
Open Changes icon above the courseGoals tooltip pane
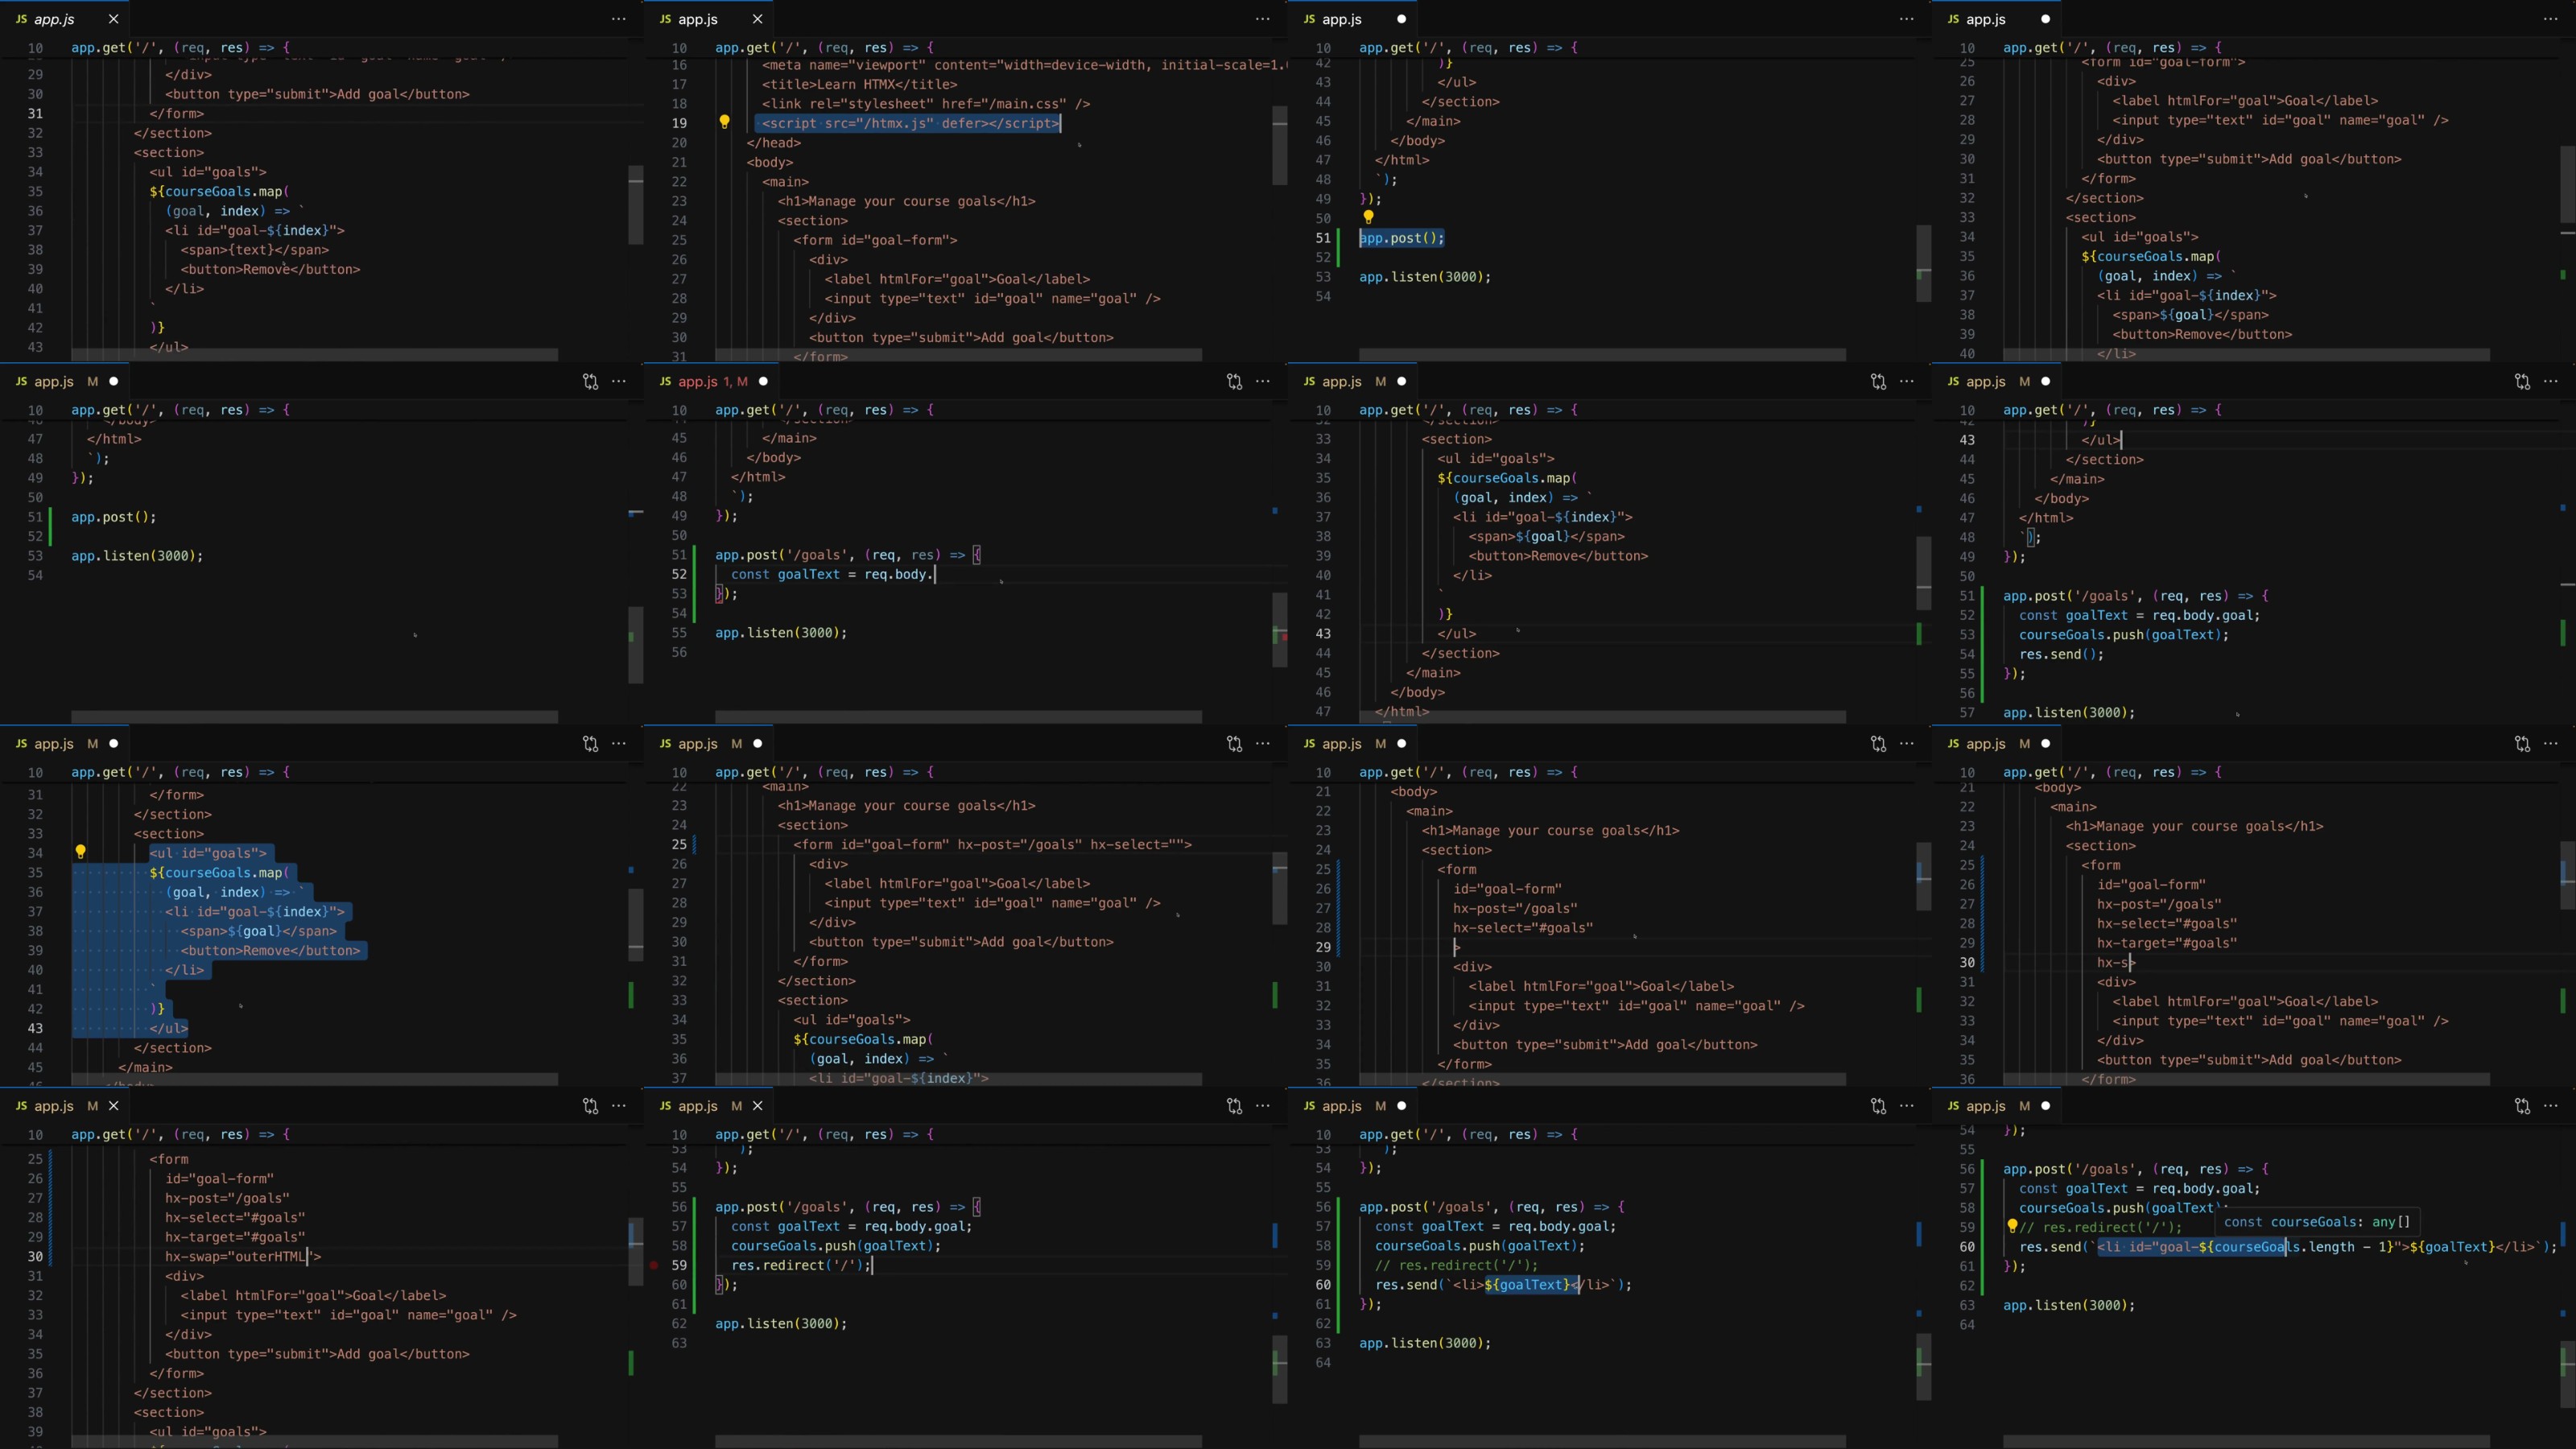click(x=2522, y=1105)
